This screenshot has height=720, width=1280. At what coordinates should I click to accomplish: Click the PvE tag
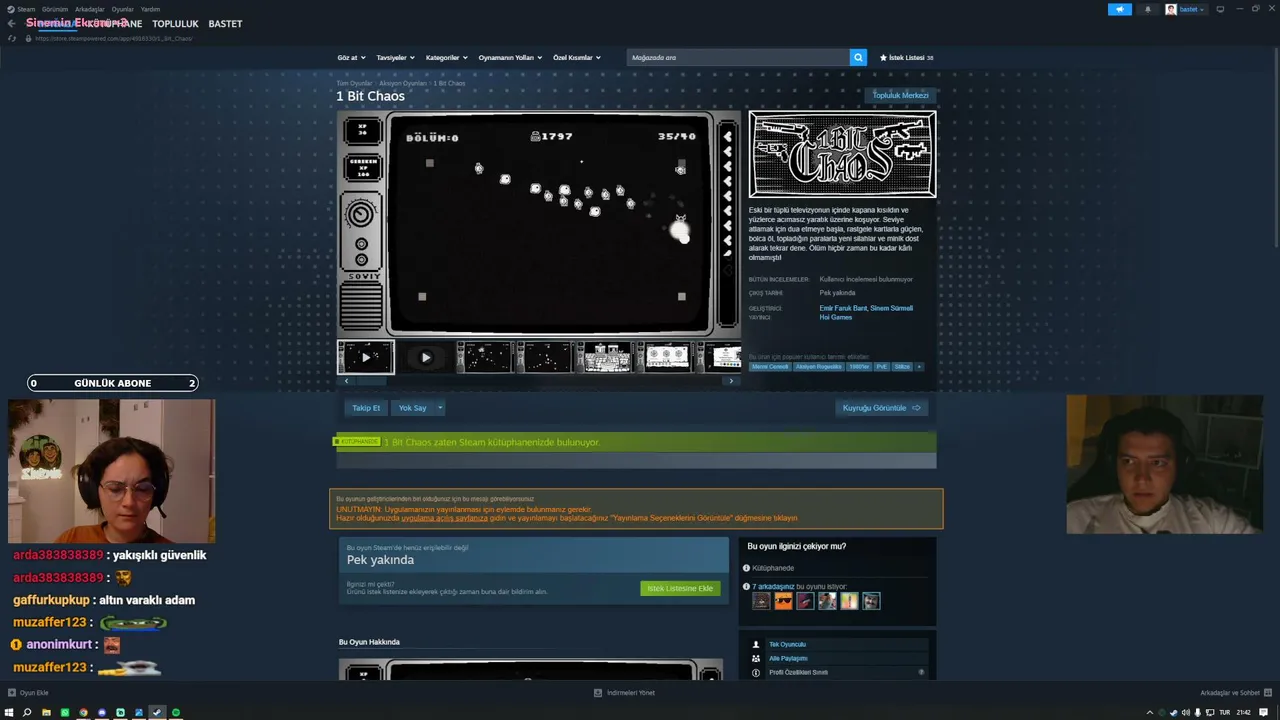coord(881,367)
